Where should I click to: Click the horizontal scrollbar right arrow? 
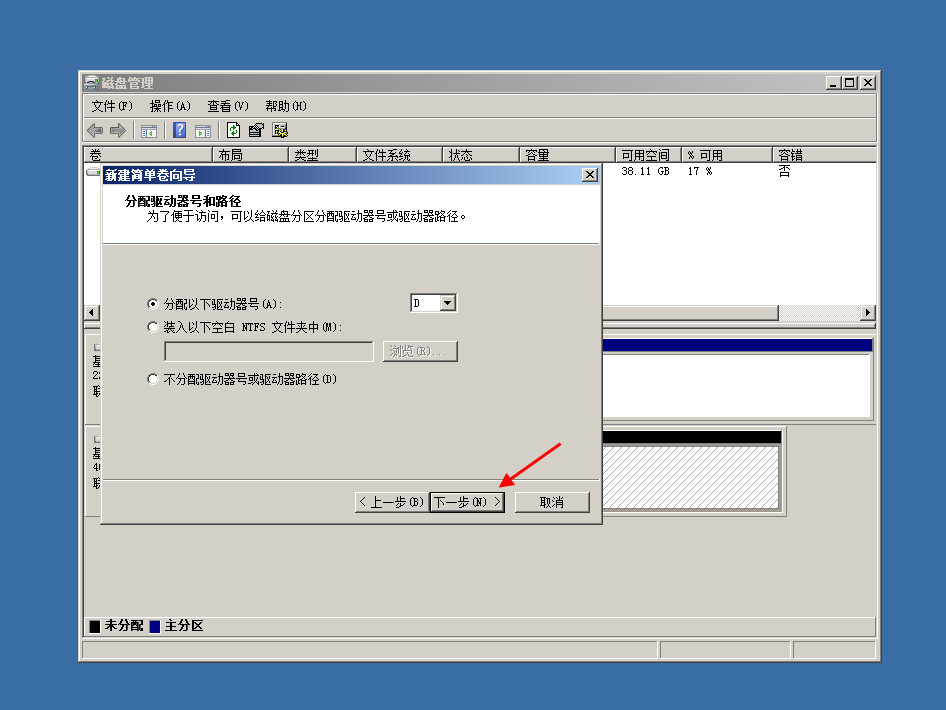coord(868,312)
